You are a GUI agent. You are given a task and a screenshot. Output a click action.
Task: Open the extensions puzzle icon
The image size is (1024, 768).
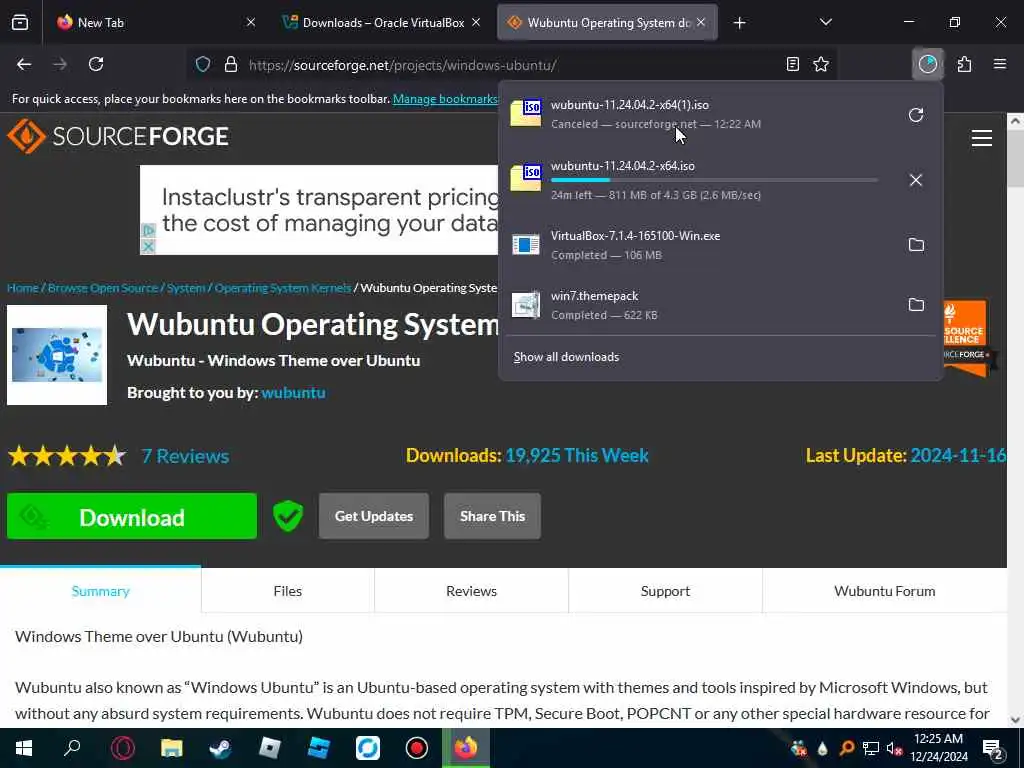964,64
